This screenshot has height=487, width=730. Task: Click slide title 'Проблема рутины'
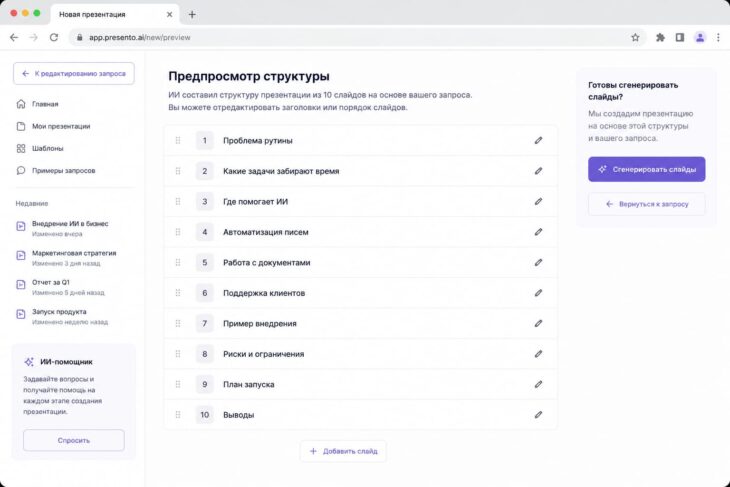point(257,141)
